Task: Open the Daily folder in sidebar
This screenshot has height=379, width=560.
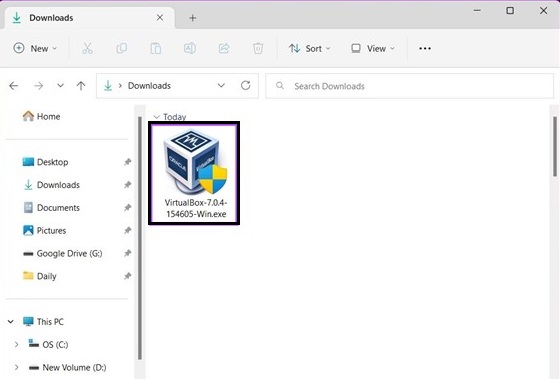Action: pos(39,276)
